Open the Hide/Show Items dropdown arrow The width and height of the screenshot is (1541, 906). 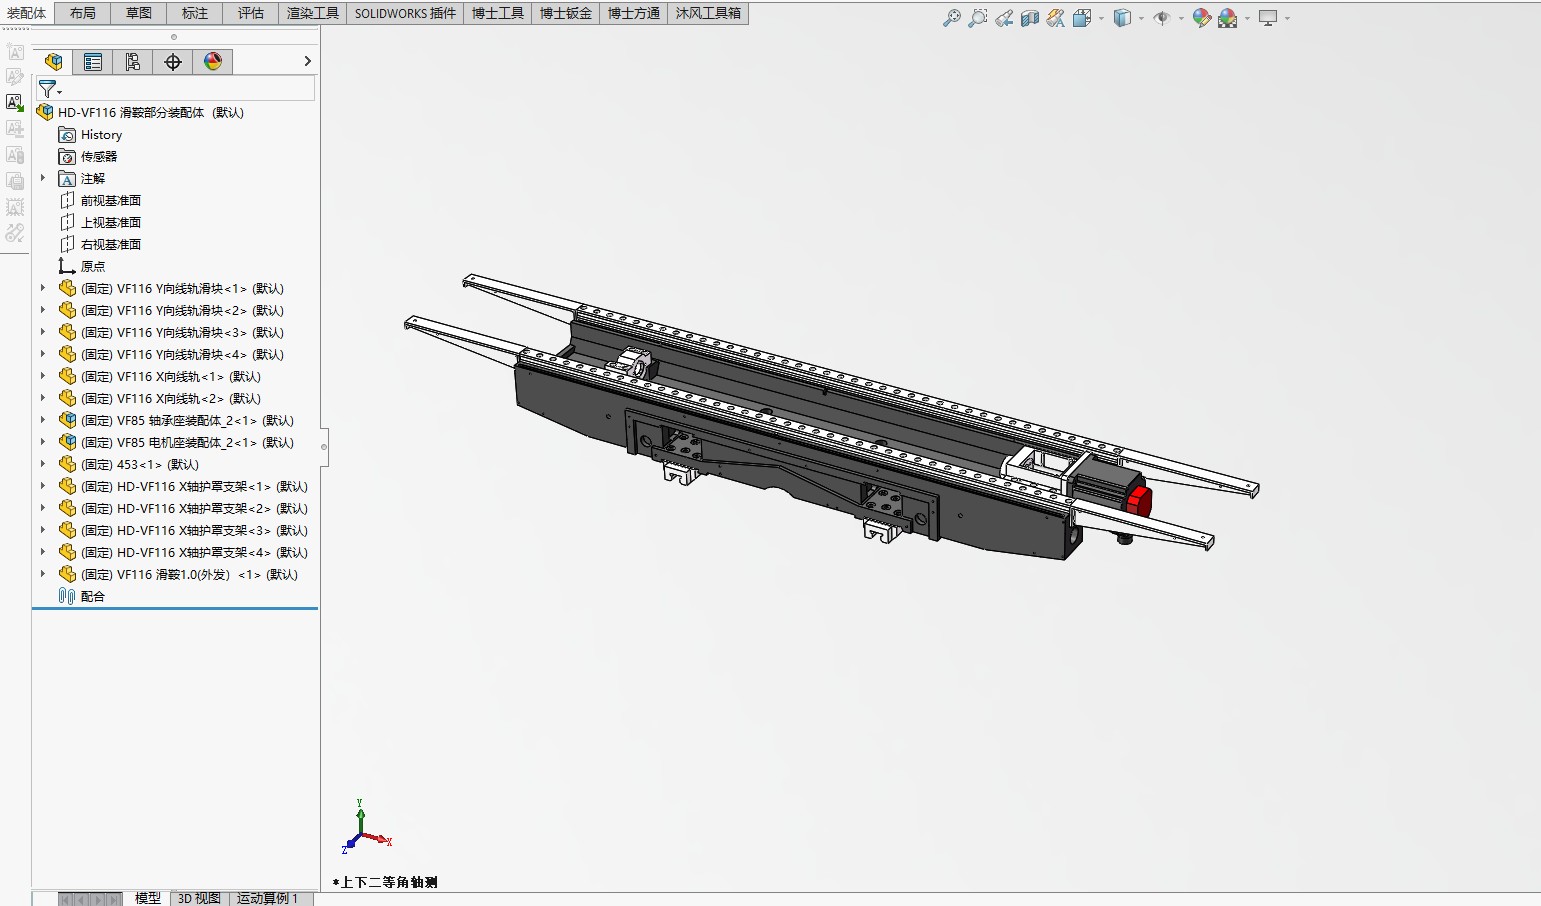click(1181, 18)
